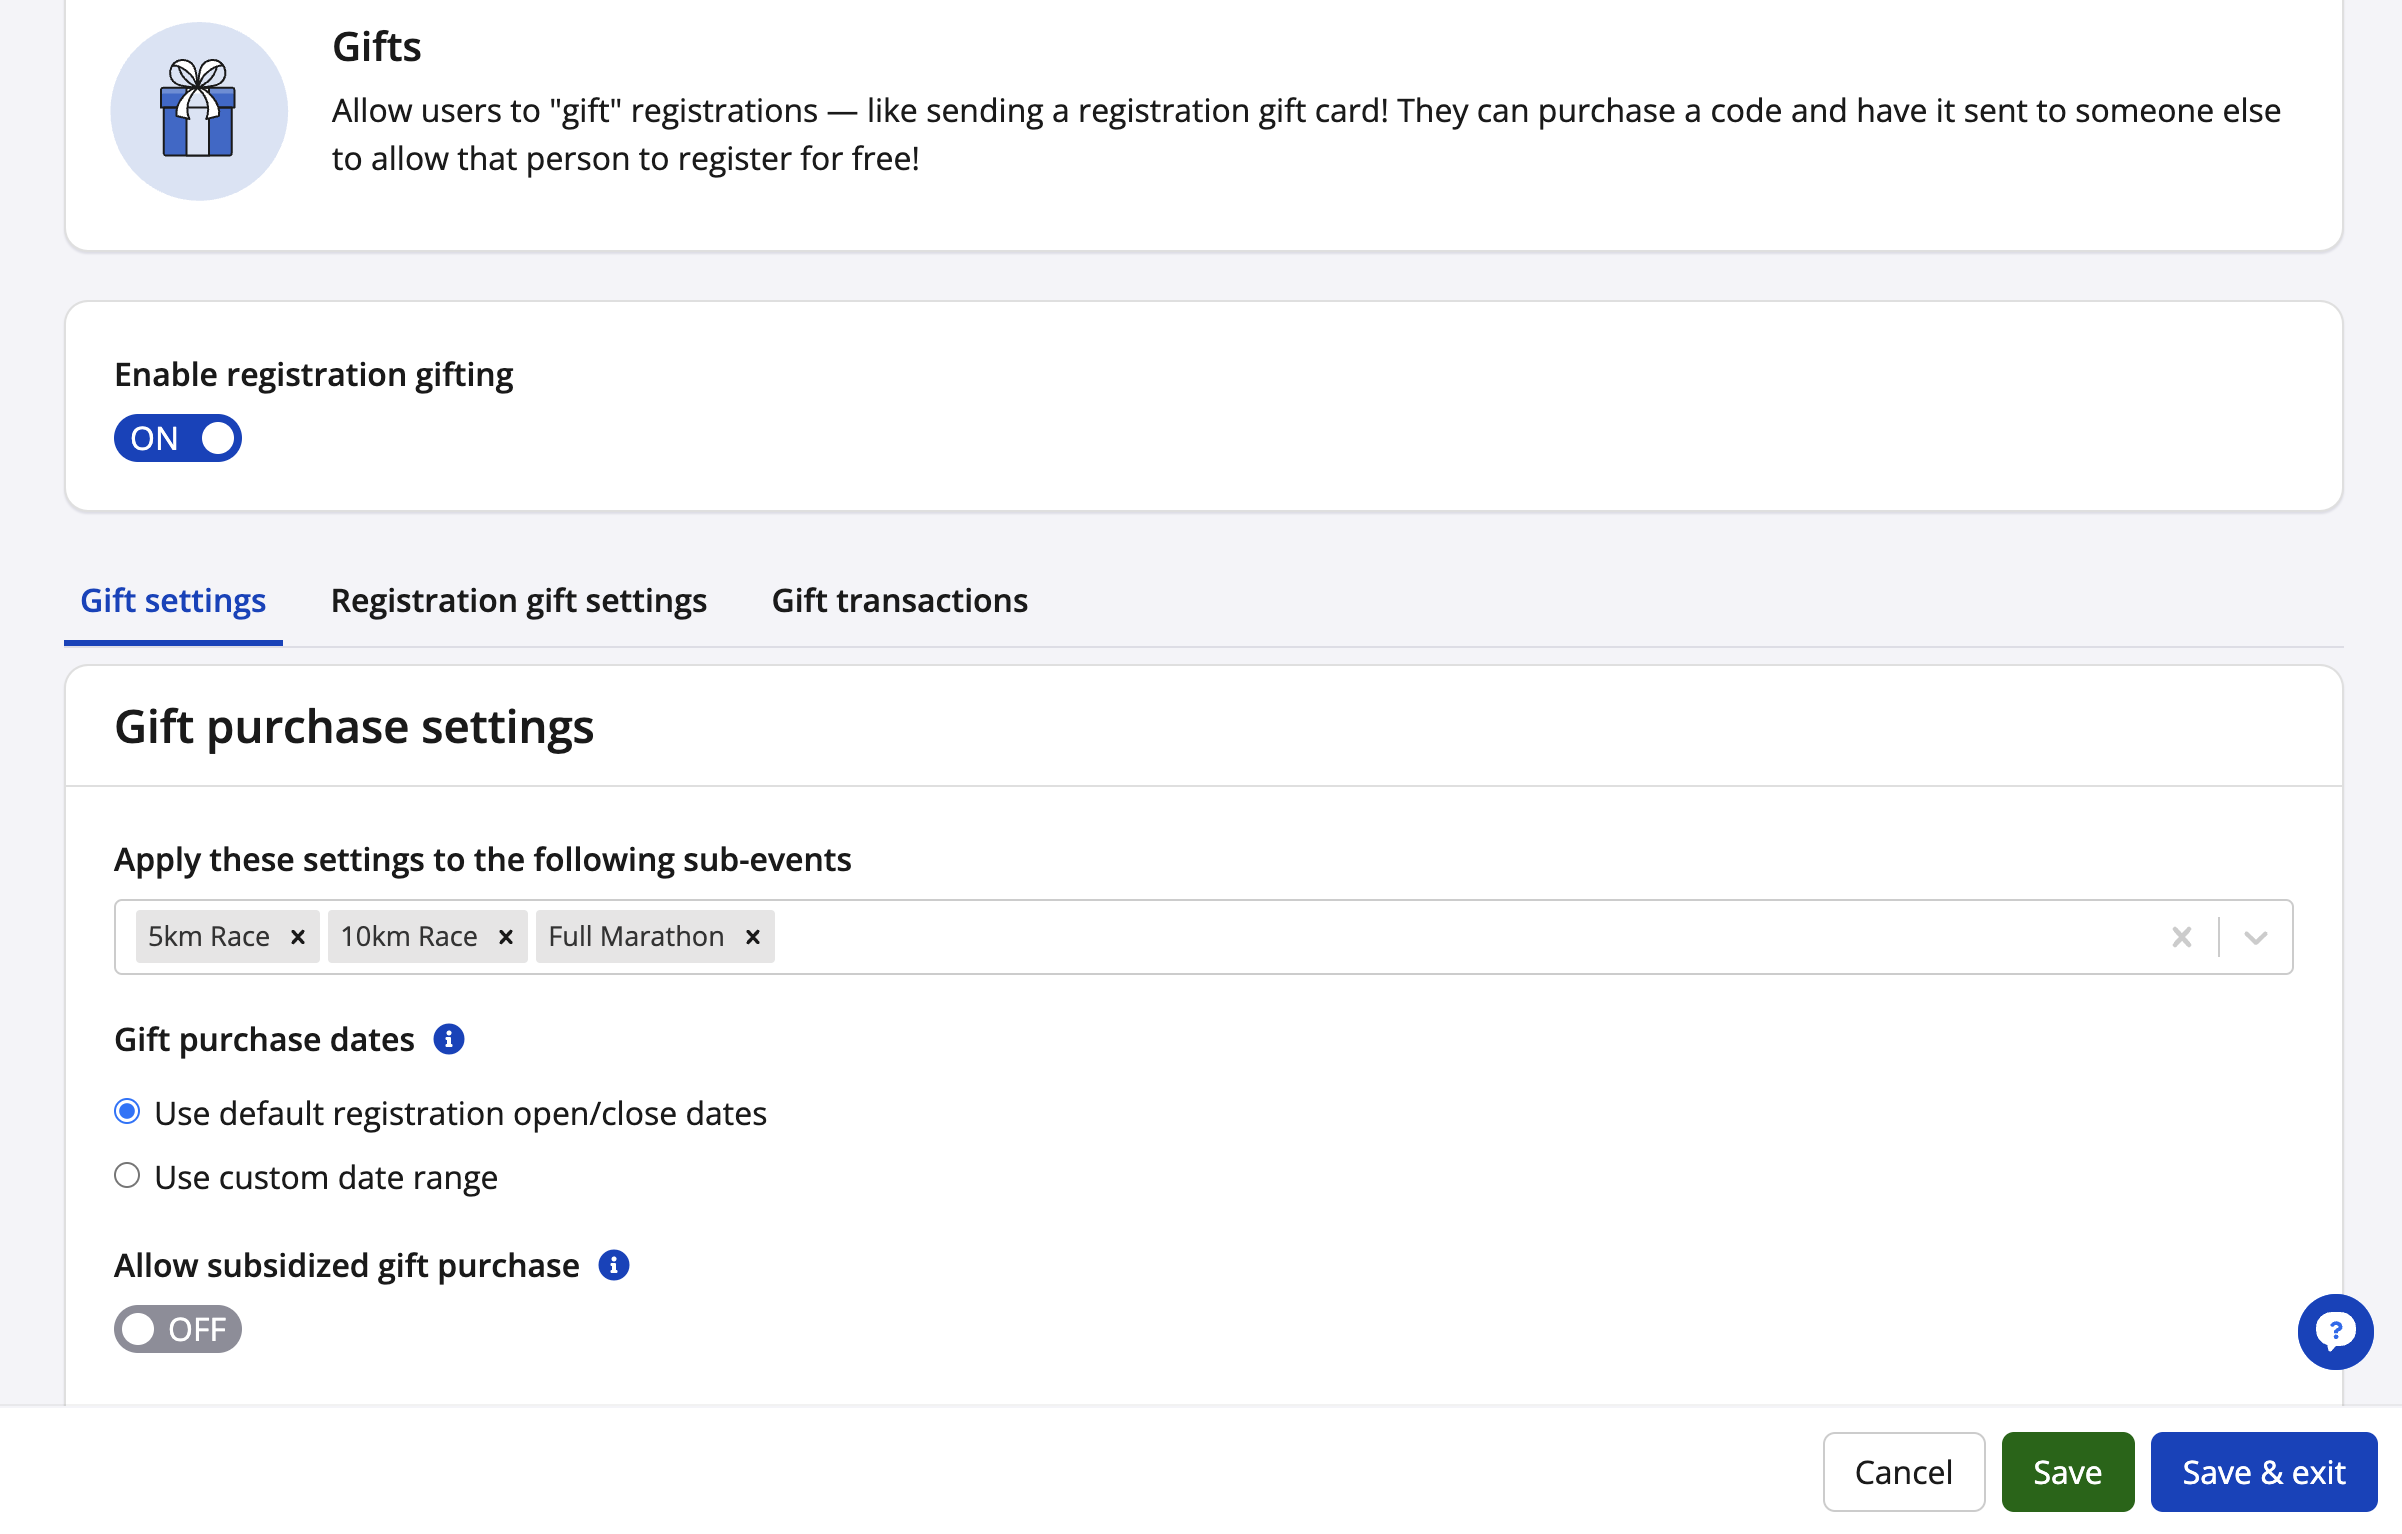Click info icon beside Gift purchase dates
This screenshot has width=2402, height=1534.
pos(448,1039)
